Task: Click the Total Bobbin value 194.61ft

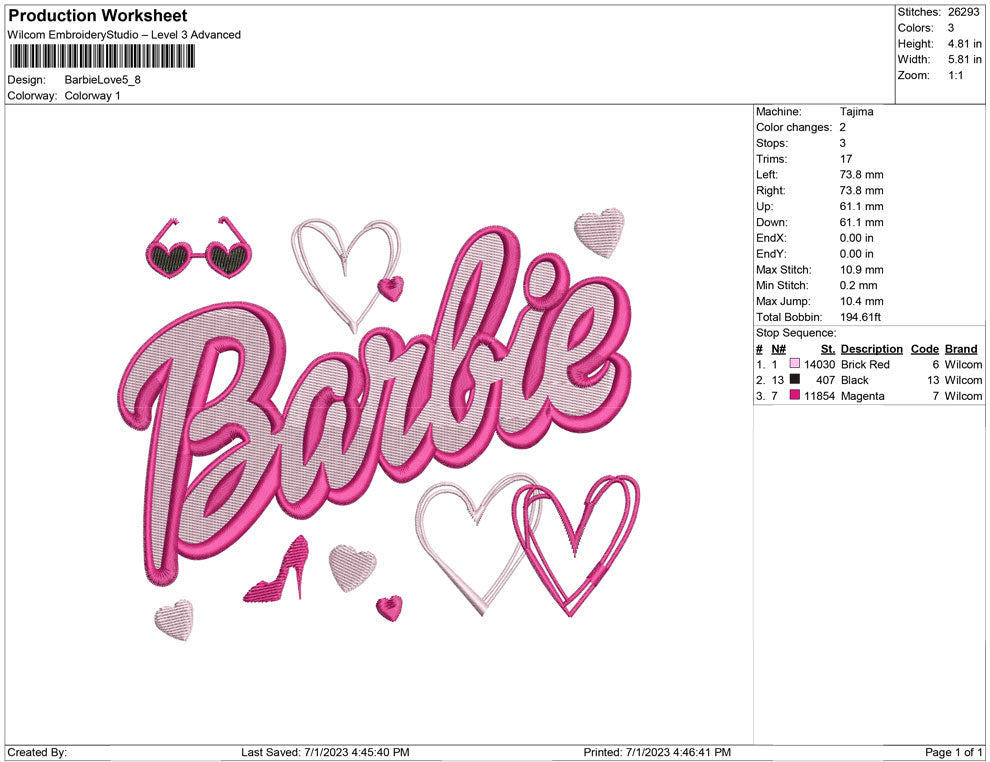Action: tap(860, 317)
